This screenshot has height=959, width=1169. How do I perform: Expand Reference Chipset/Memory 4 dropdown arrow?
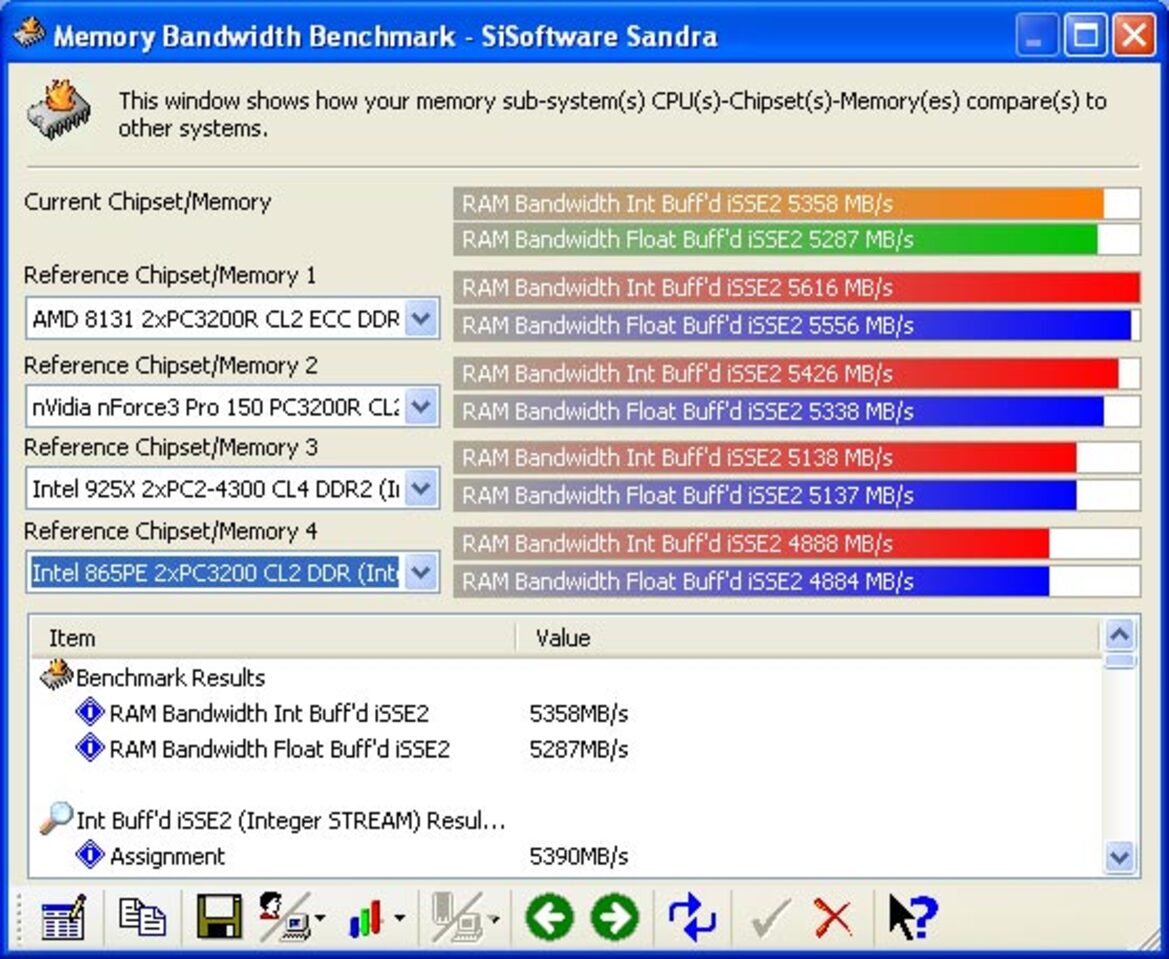click(421, 573)
